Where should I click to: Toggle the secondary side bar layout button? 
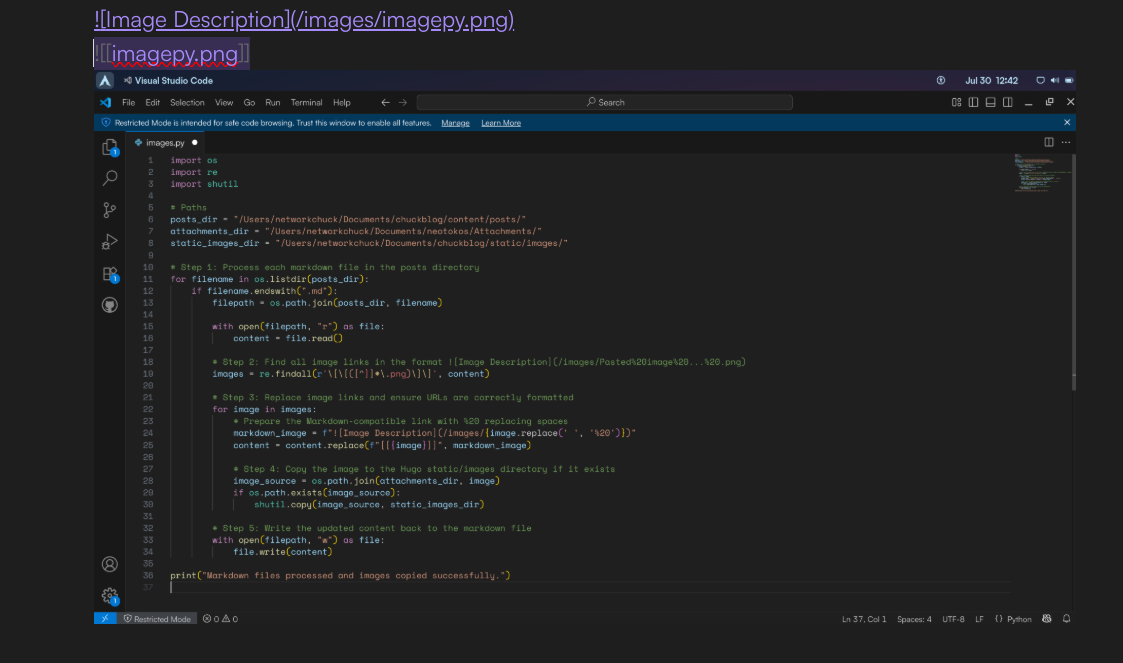(x=1007, y=102)
